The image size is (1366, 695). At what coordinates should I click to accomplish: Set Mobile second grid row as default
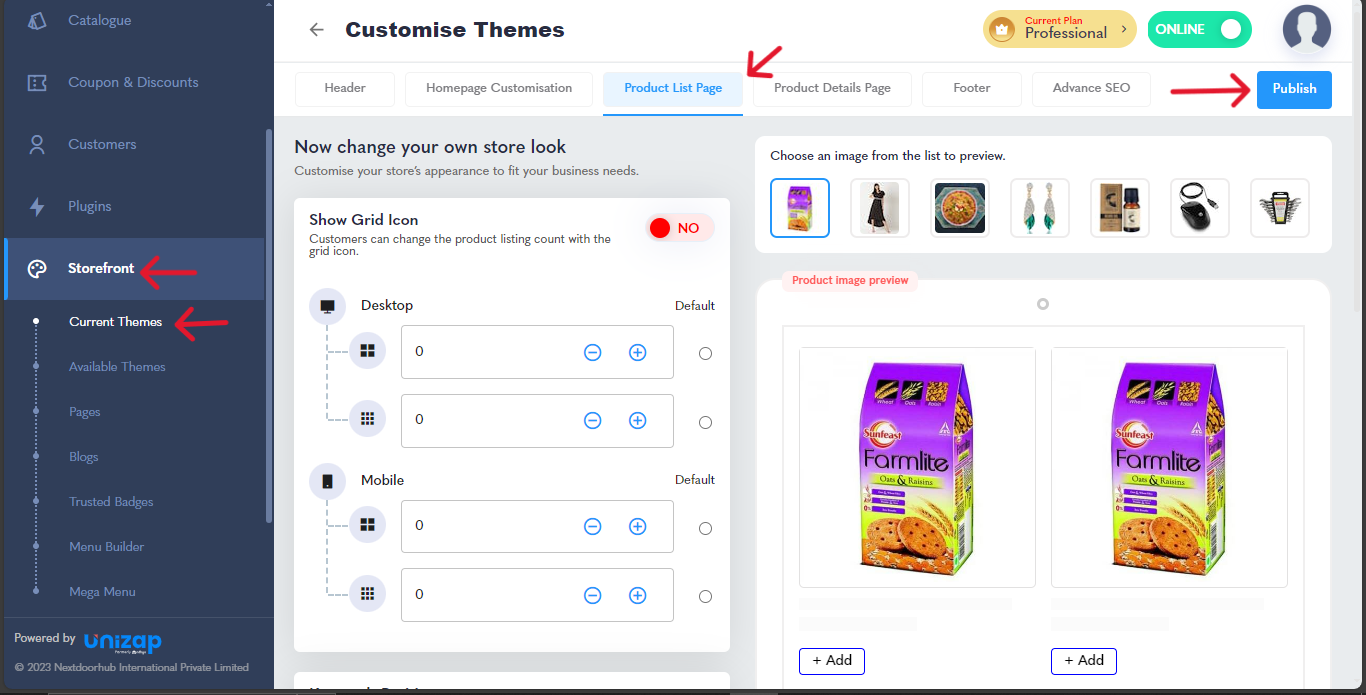(705, 596)
